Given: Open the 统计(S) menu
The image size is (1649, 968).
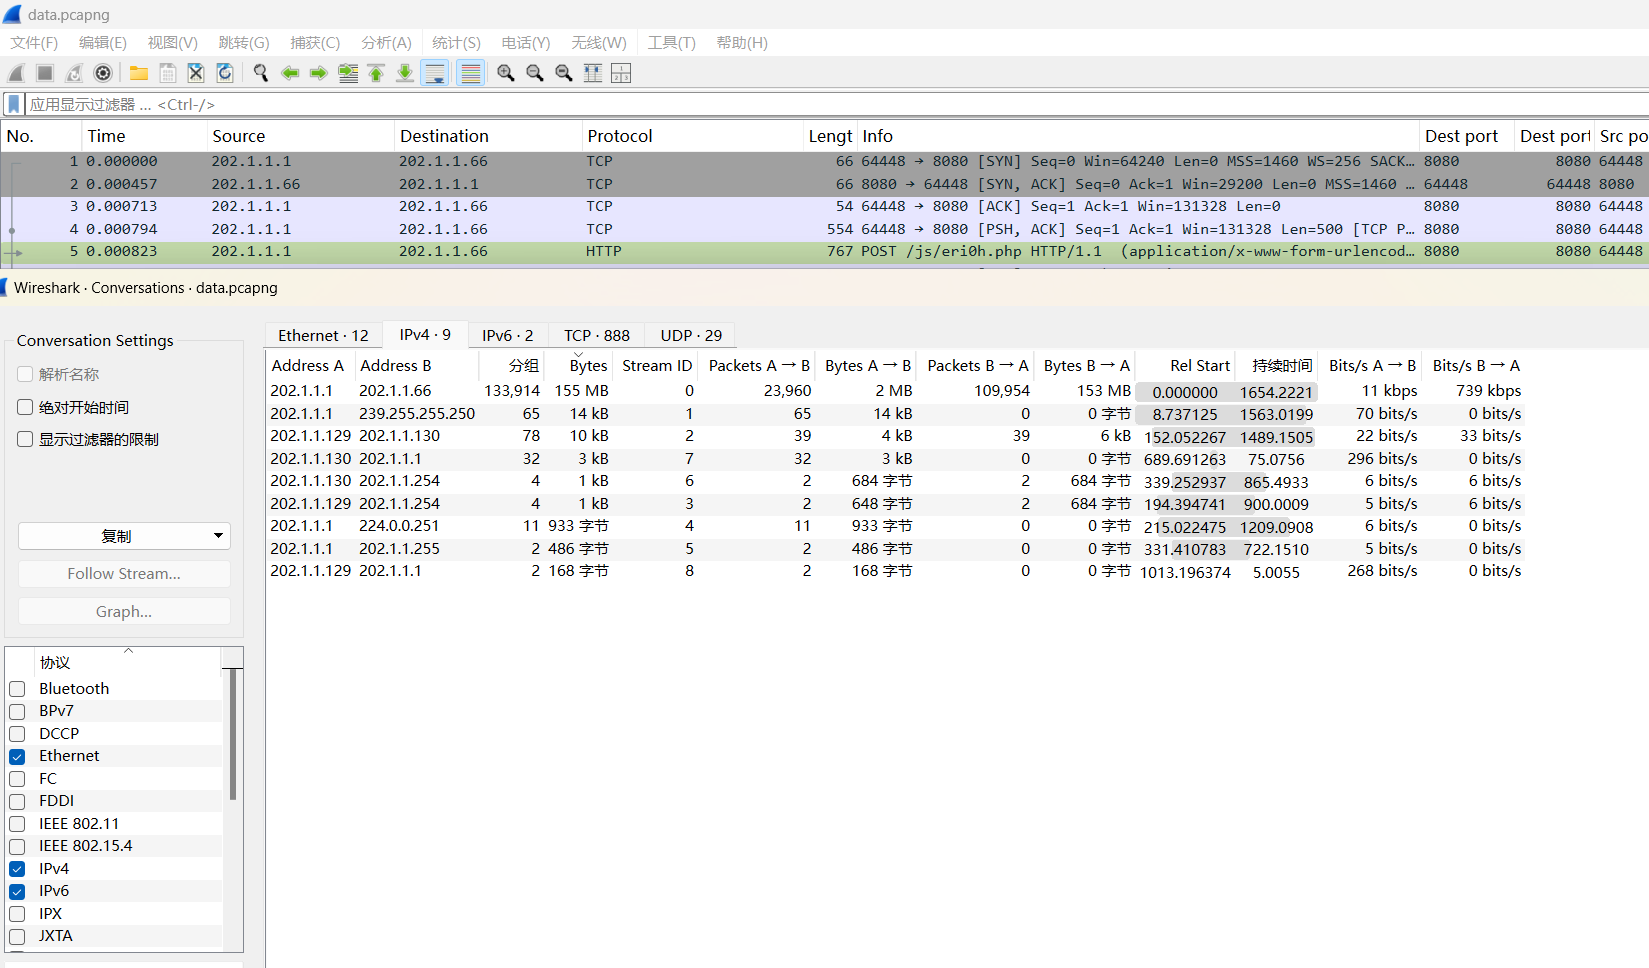Looking at the screenshot, I should tap(456, 42).
